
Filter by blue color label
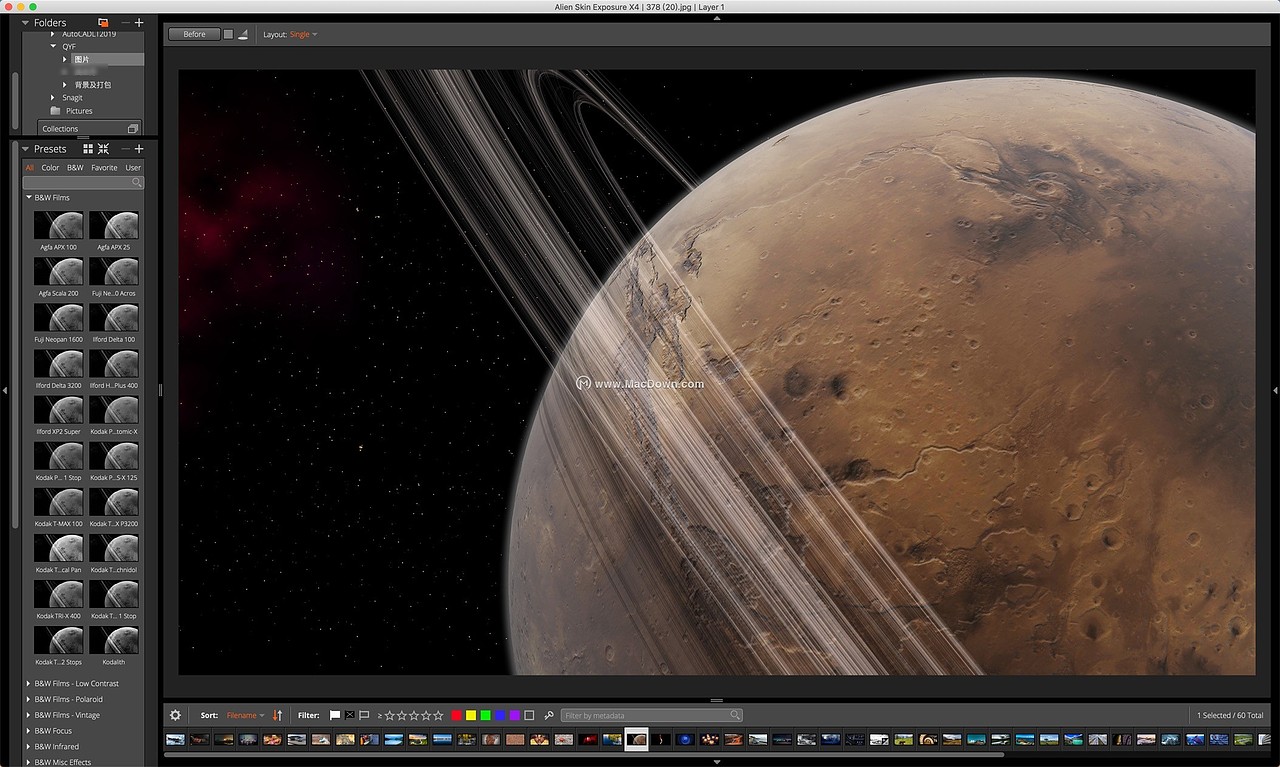pyautogui.click(x=500, y=715)
